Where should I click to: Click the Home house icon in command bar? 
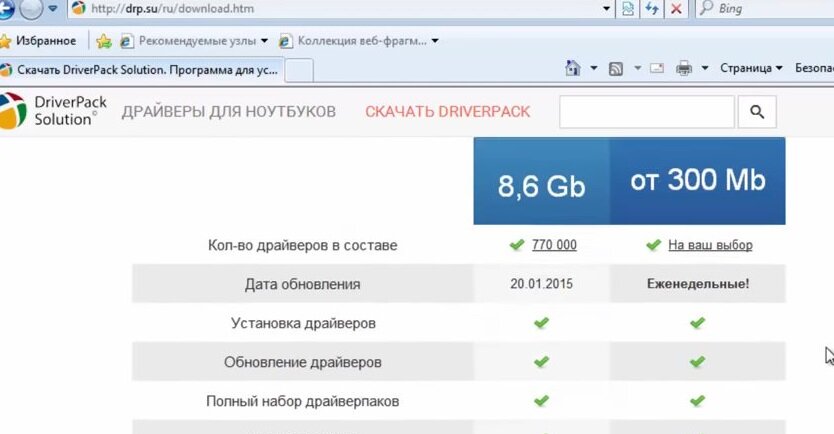tap(573, 68)
